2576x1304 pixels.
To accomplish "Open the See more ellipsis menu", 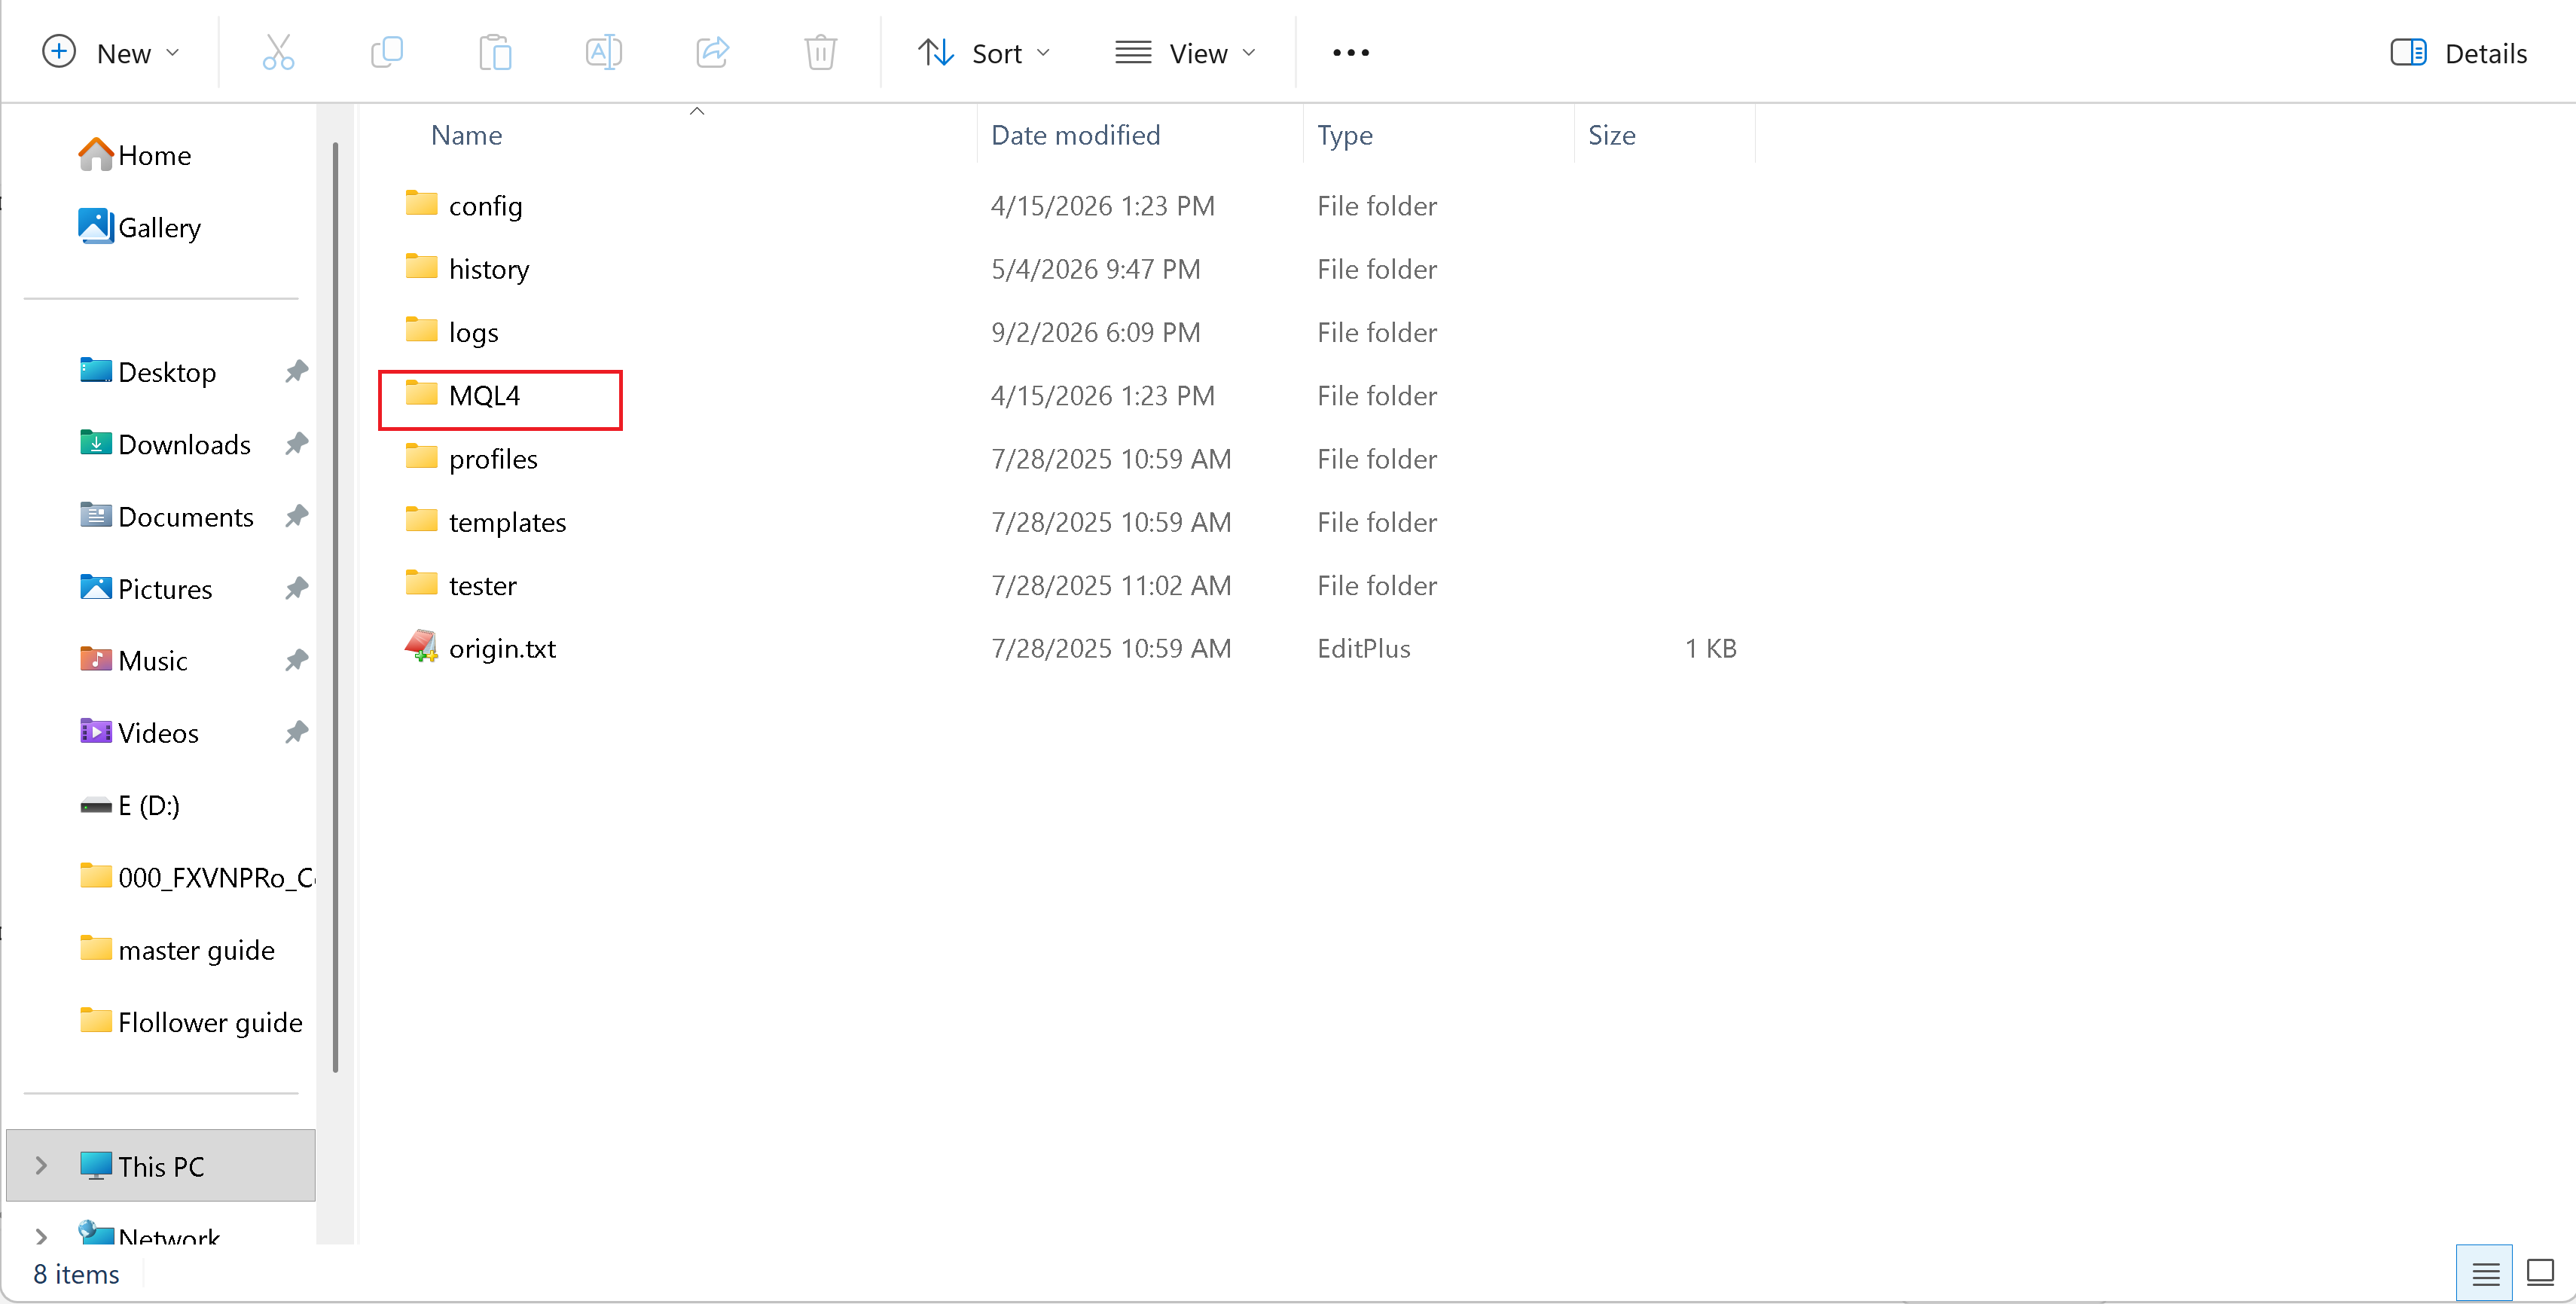I will point(1350,52).
